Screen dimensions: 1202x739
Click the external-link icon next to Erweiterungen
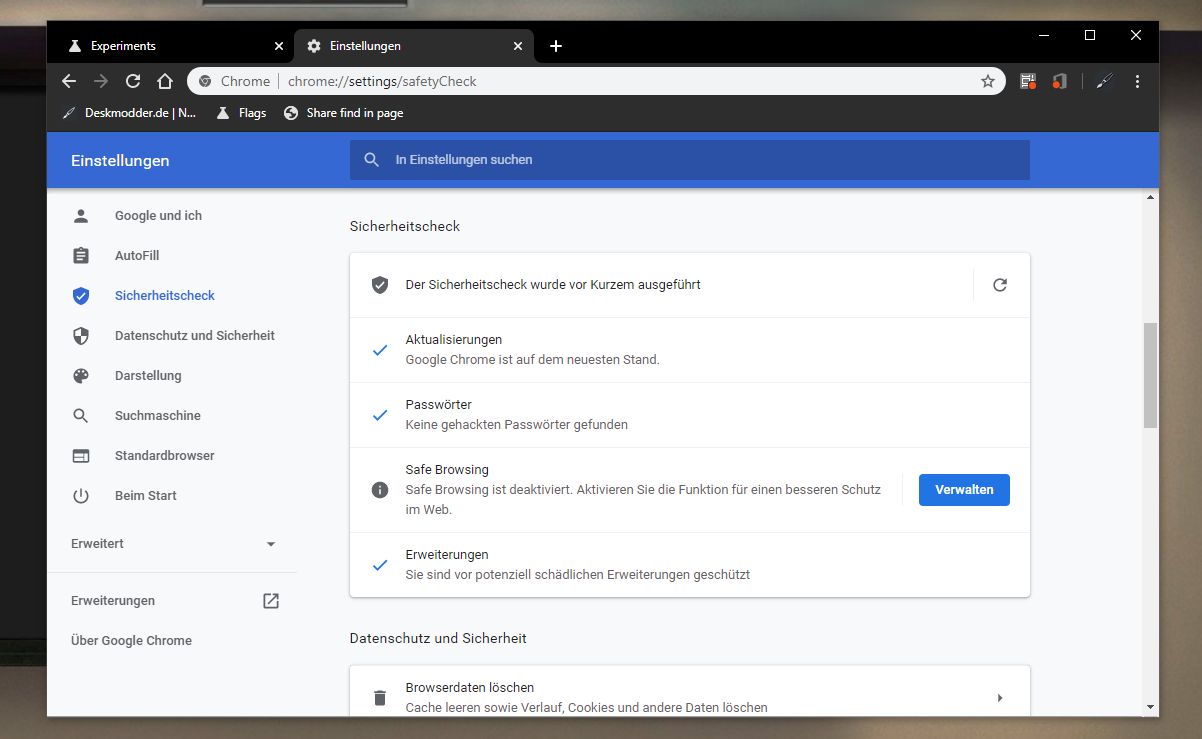[271, 601]
